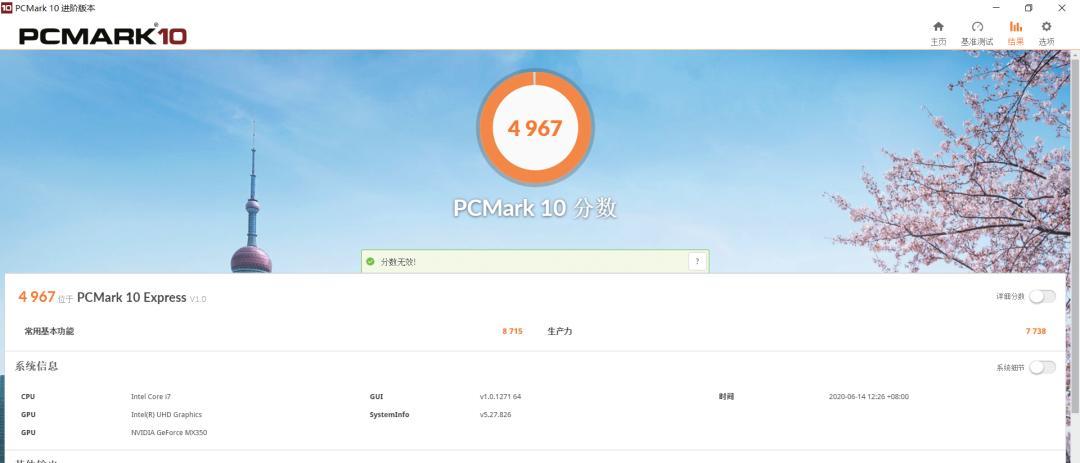Restore down the PCMark 10 window

(1028, 8)
